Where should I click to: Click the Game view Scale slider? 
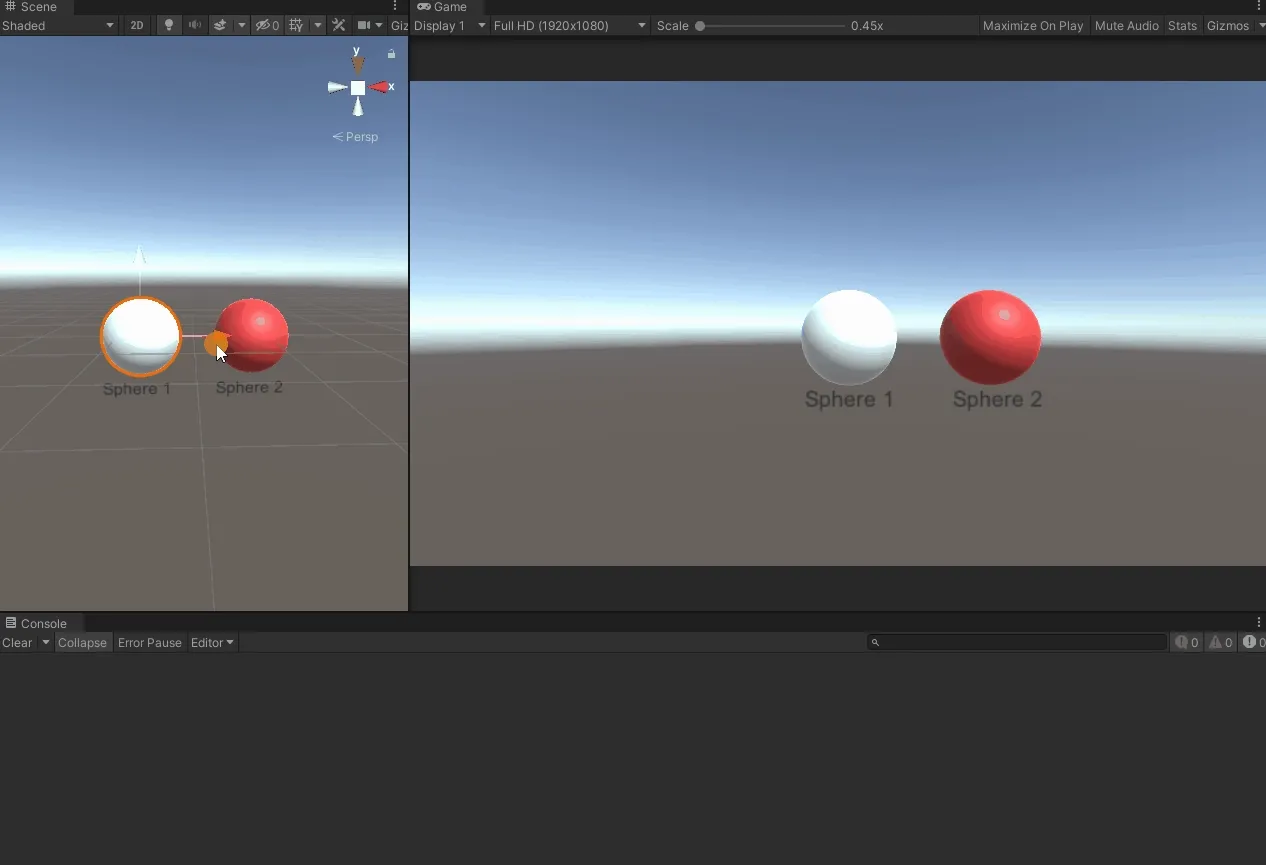point(772,26)
